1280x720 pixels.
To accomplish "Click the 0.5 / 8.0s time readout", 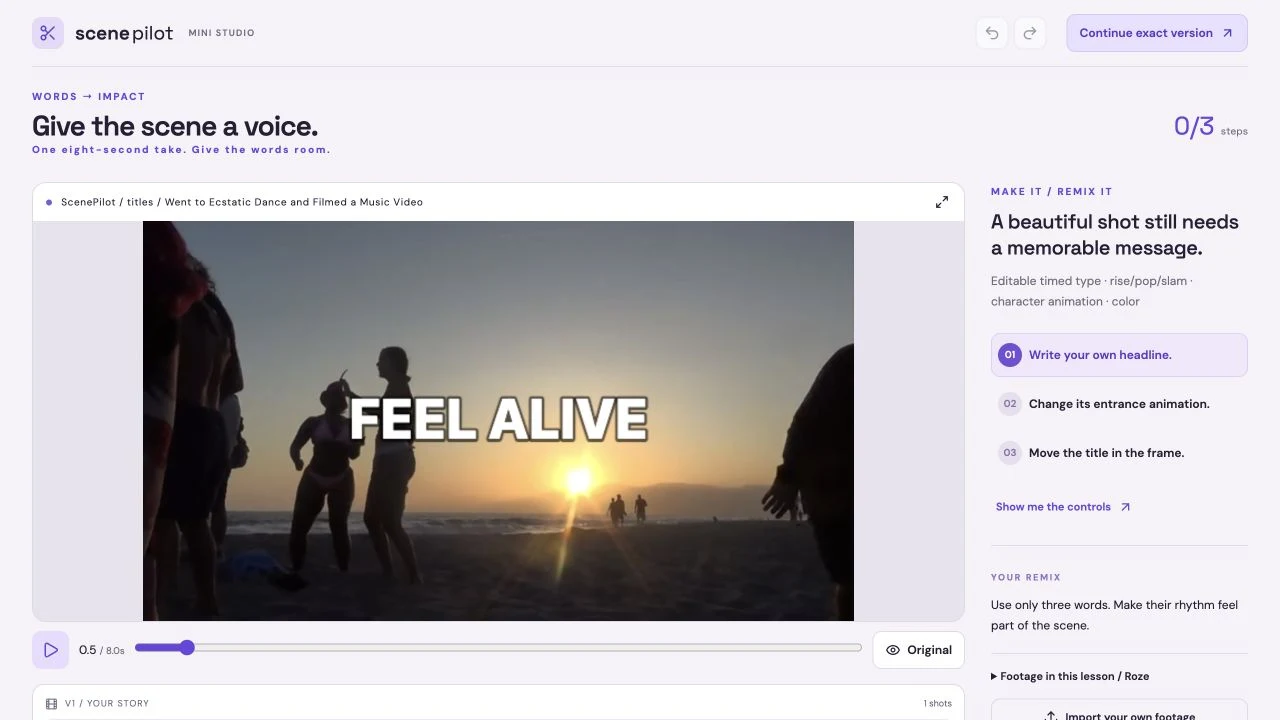I will coord(102,650).
